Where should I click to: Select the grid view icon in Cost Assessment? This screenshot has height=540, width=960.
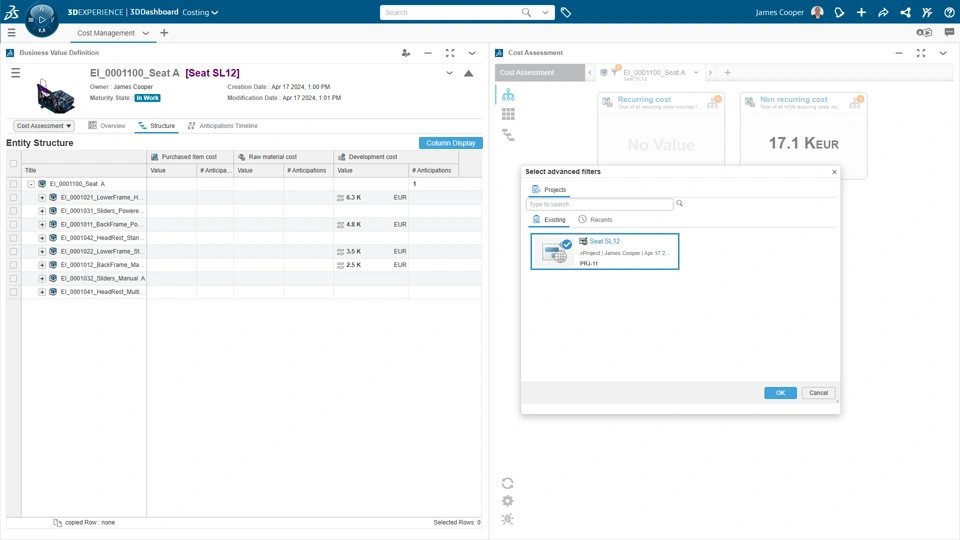tap(508, 114)
